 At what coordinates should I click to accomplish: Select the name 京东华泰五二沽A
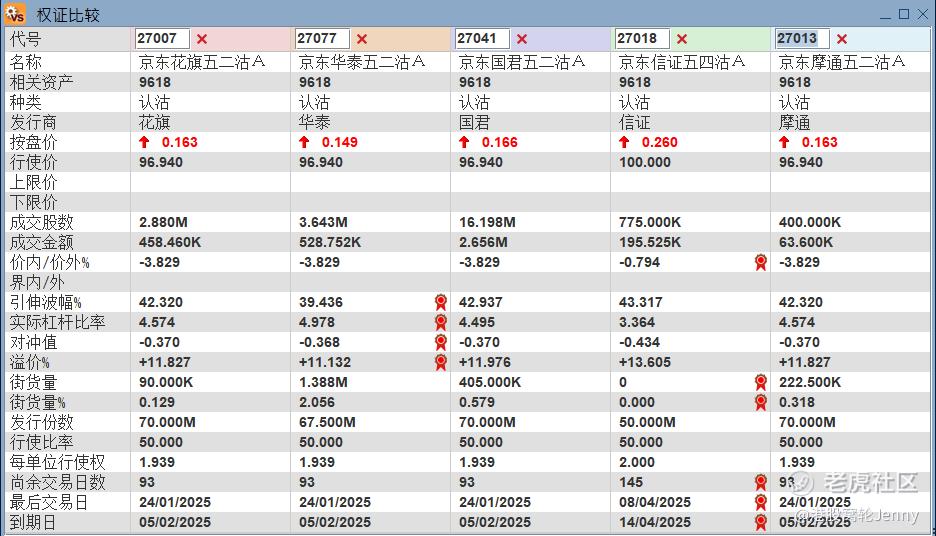click(x=362, y=62)
